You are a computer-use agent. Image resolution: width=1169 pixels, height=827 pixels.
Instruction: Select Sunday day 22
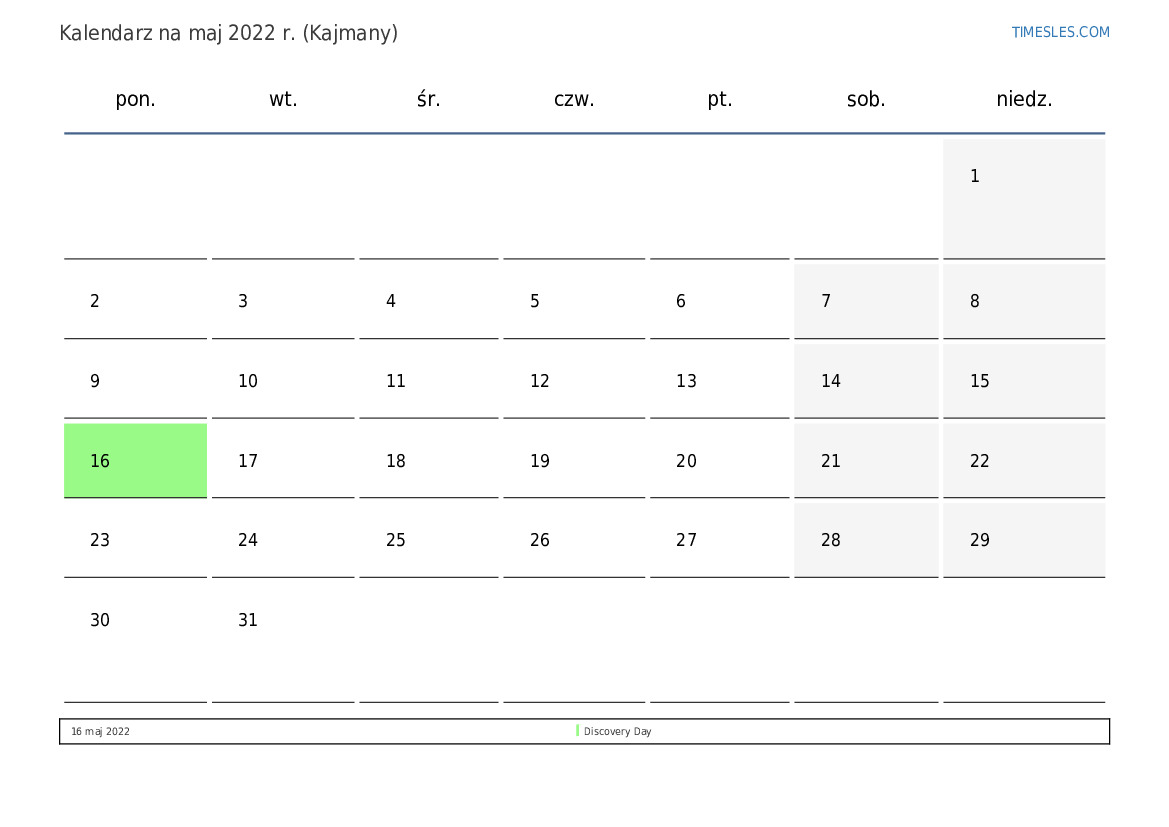click(x=1024, y=460)
